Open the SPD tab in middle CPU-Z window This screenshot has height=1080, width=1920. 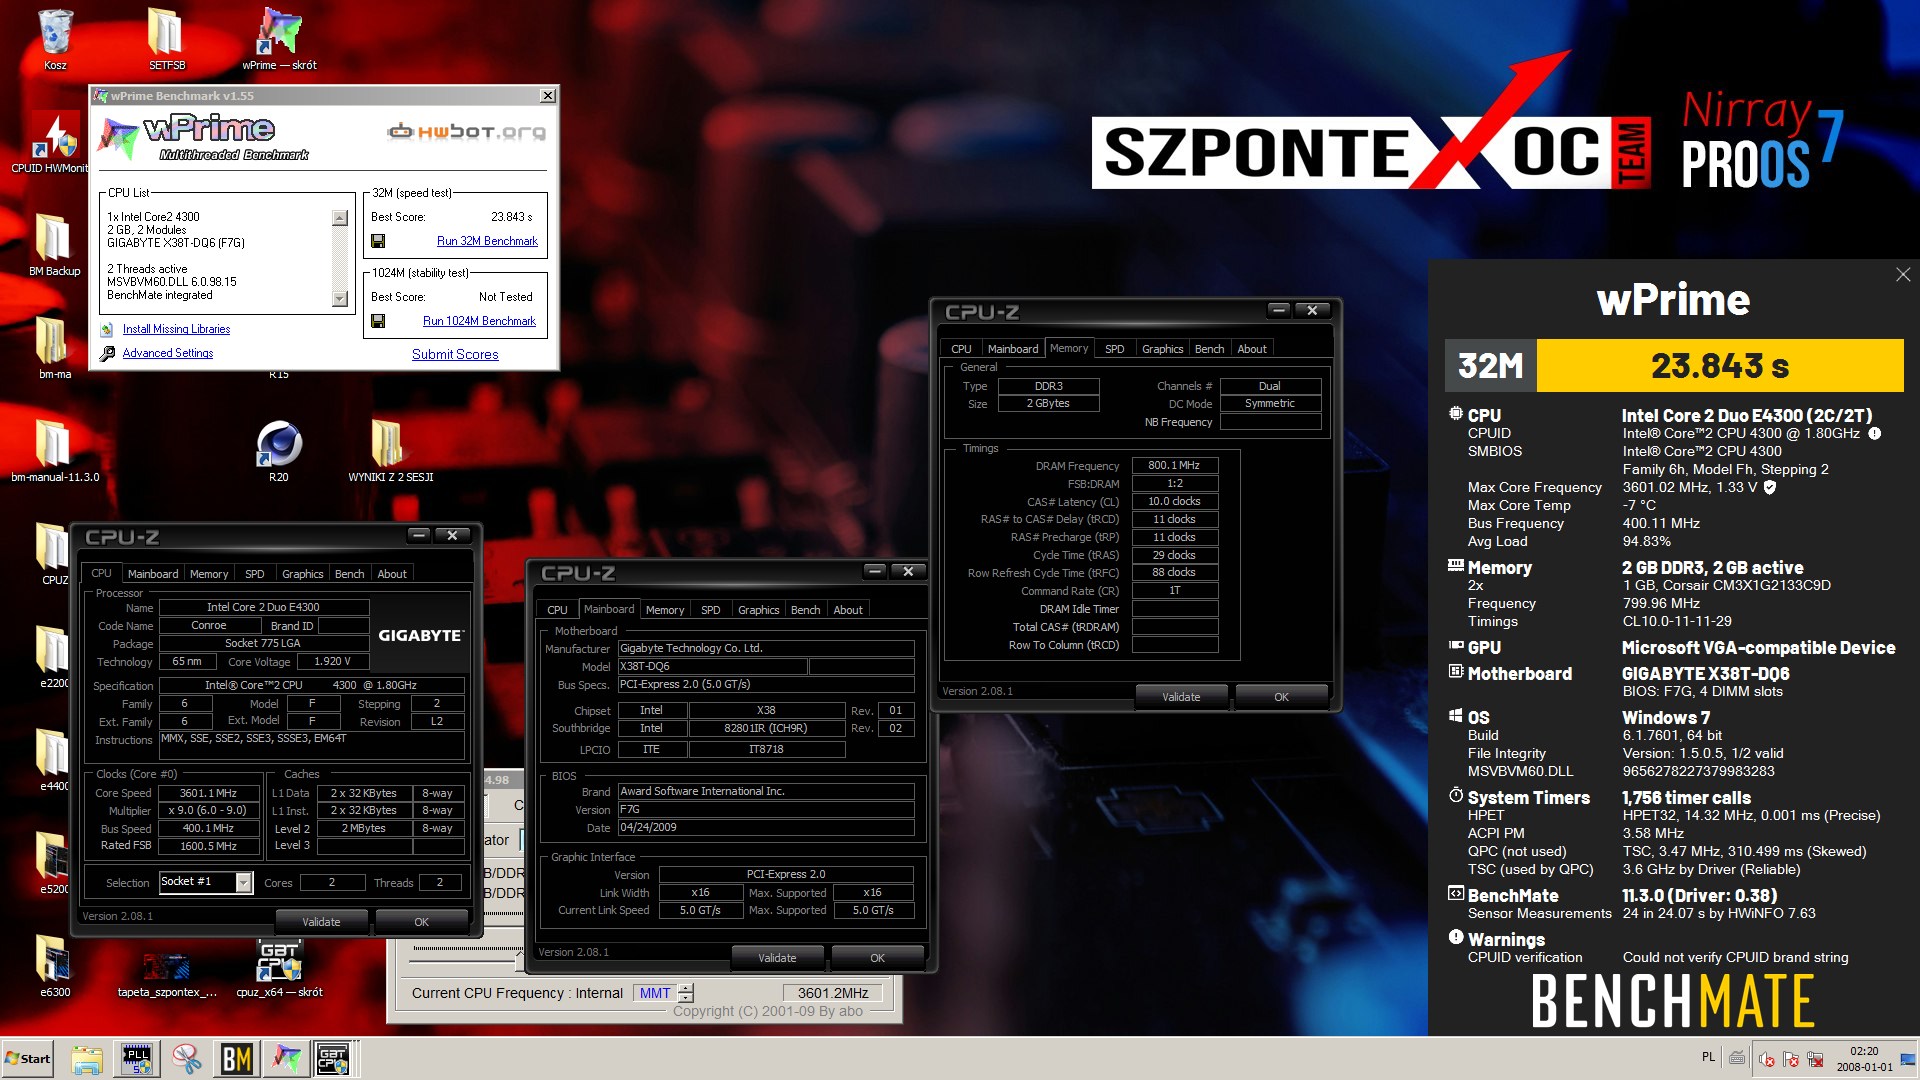711,610
